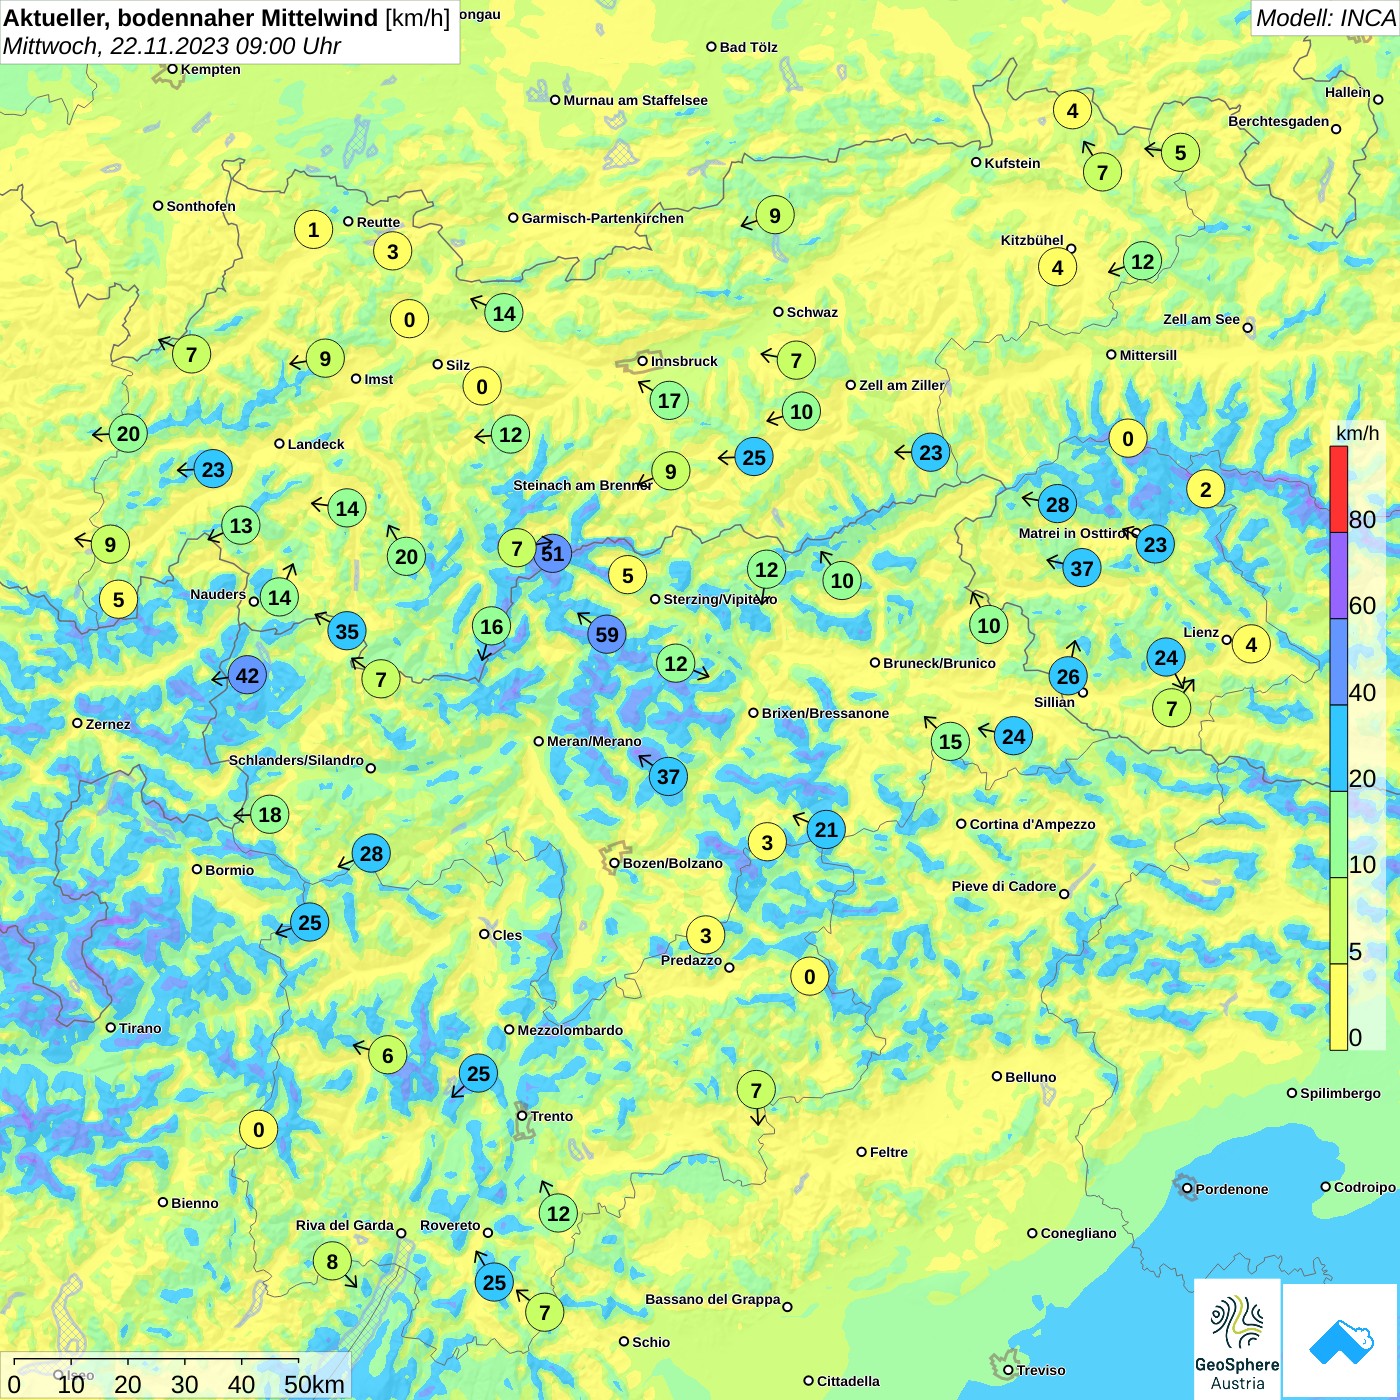Select the 35 km/h wind marker near Nauders

[x=347, y=631]
